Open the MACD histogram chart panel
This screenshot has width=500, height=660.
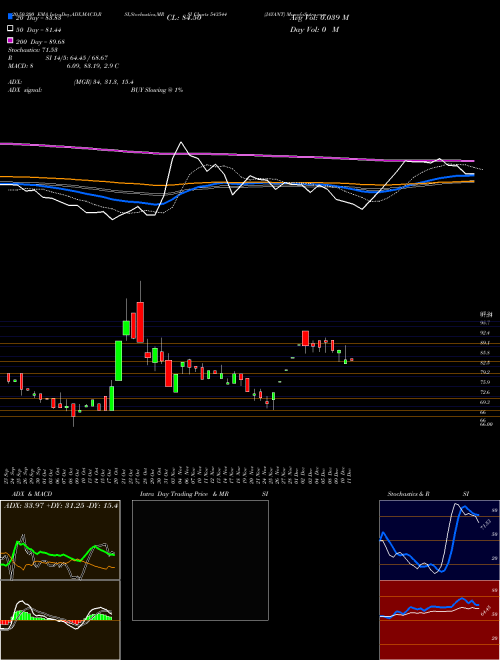click(x=60, y=620)
